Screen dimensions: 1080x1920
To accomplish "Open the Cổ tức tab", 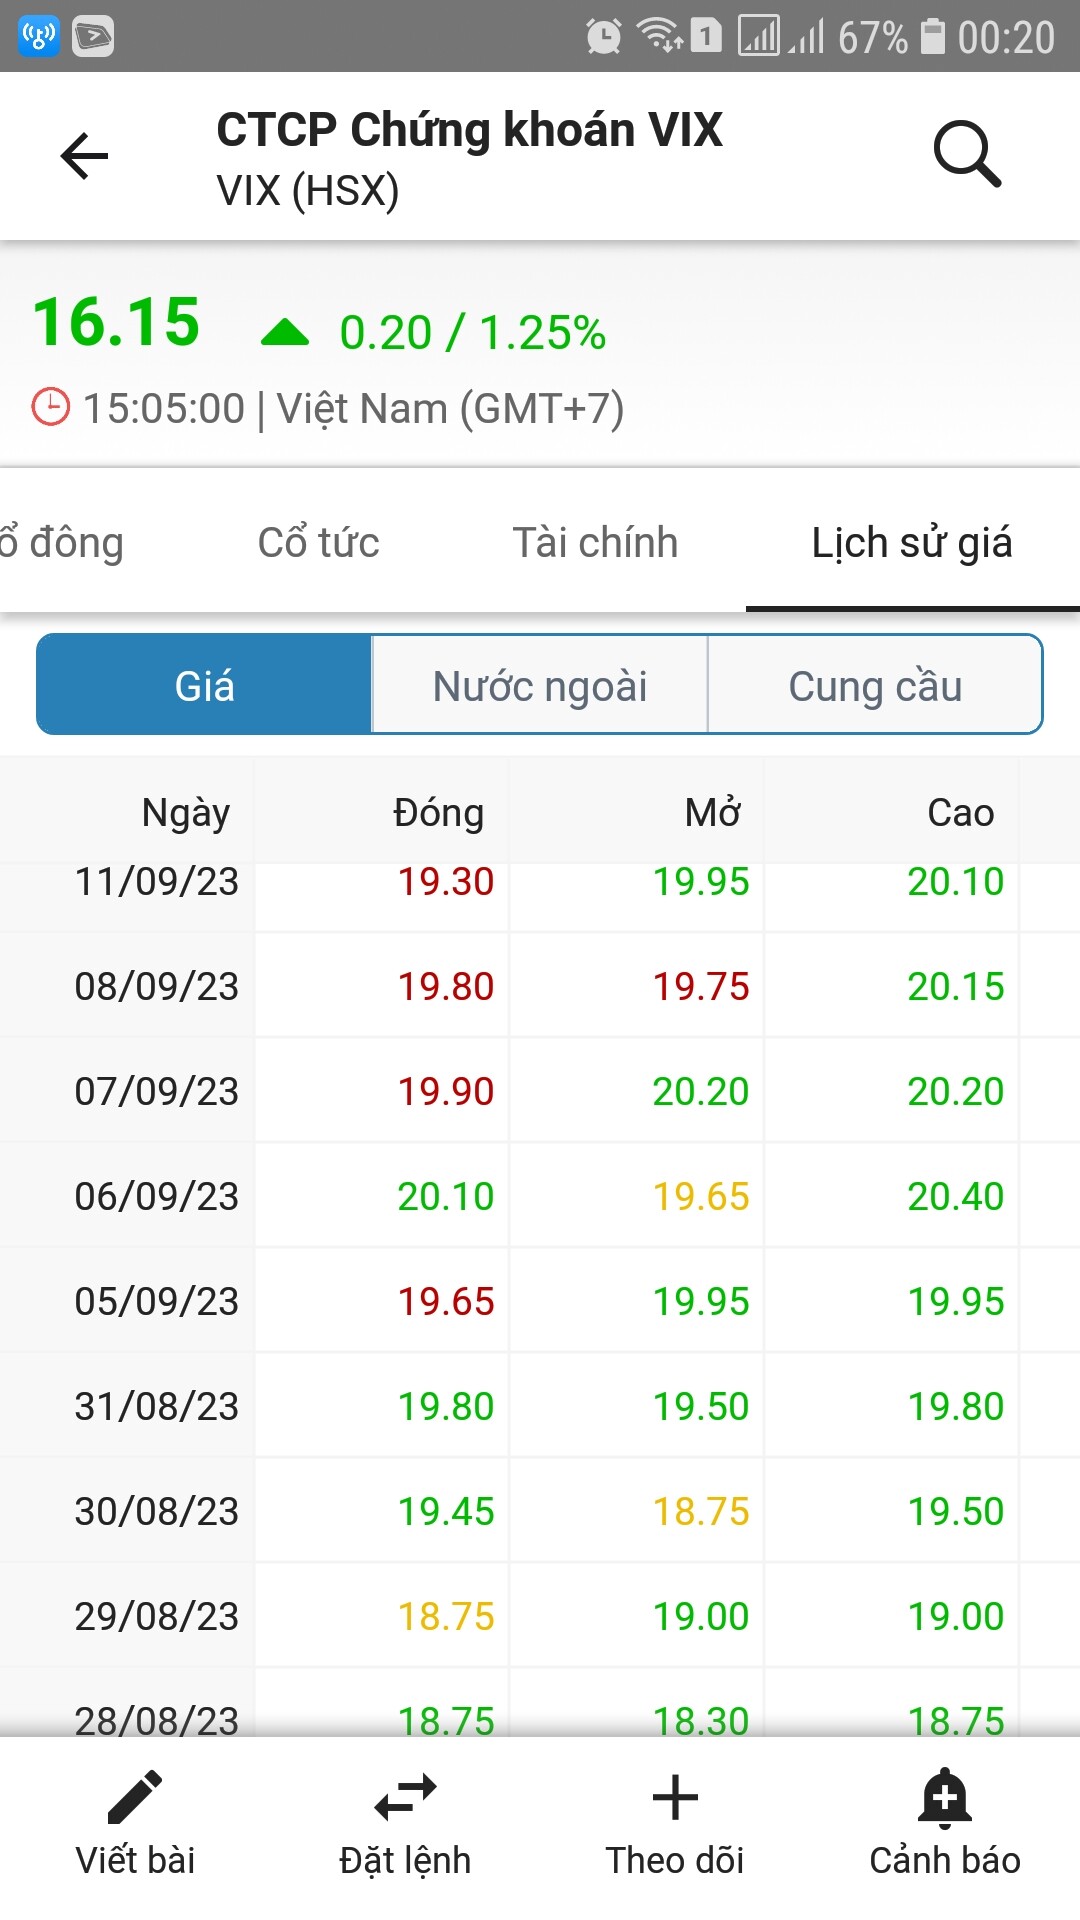I will click(x=318, y=543).
